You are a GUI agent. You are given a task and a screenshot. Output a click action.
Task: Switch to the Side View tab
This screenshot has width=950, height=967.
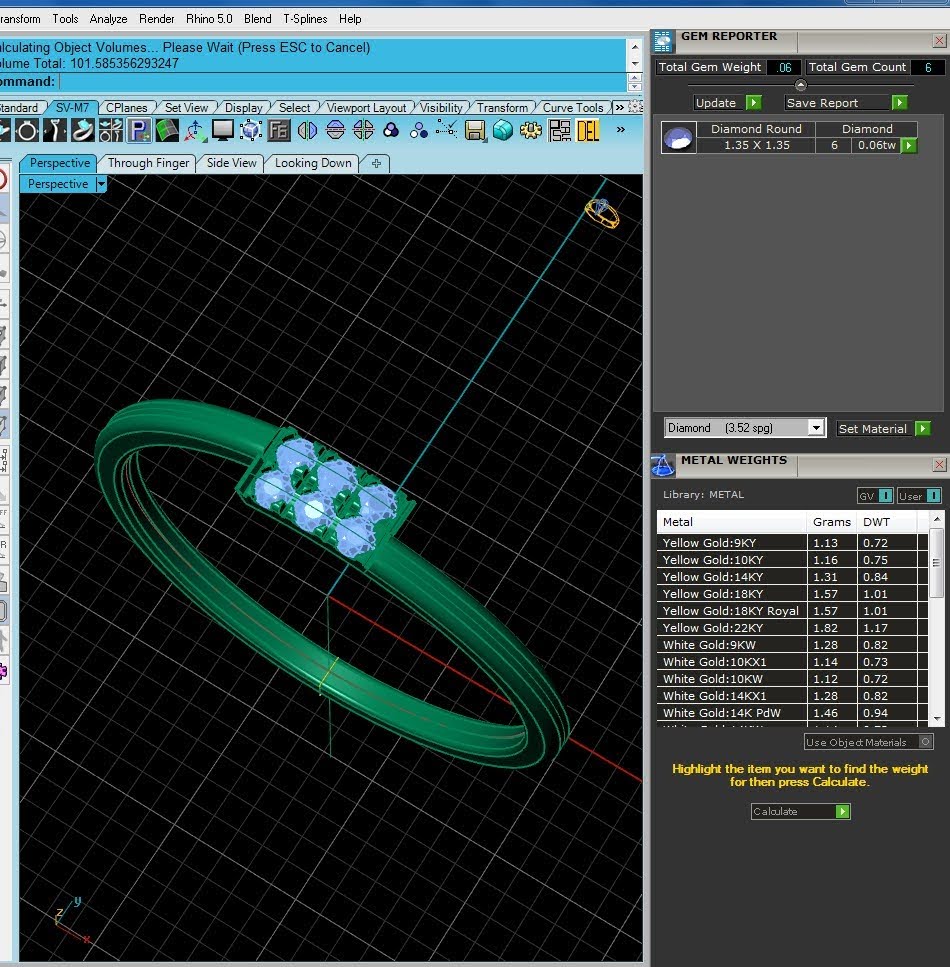(231, 163)
